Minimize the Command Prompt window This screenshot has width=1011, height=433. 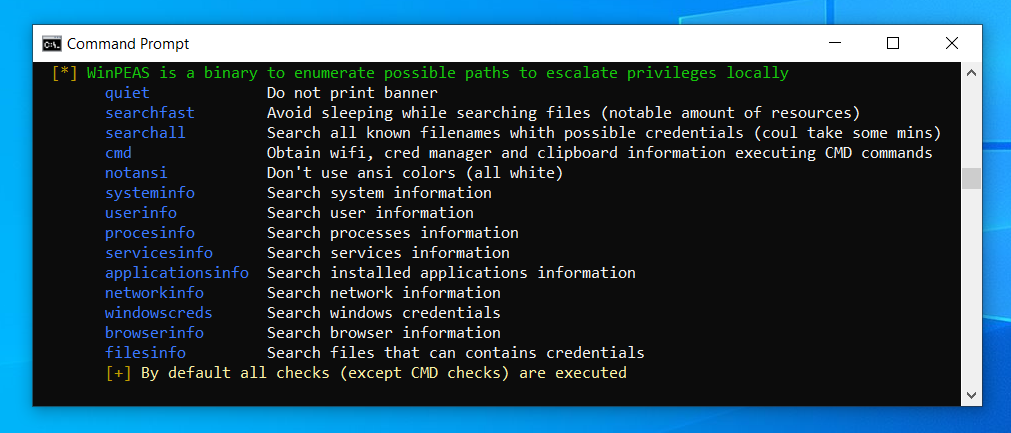(835, 43)
